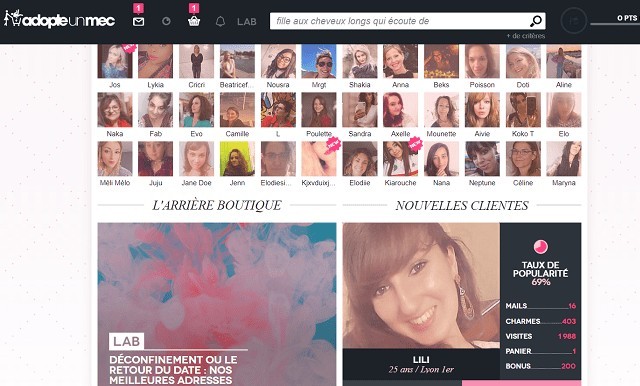This screenshot has height=386, width=640.
Task: Open Lykia's profile thumbnail
Action: pos(156,61)
